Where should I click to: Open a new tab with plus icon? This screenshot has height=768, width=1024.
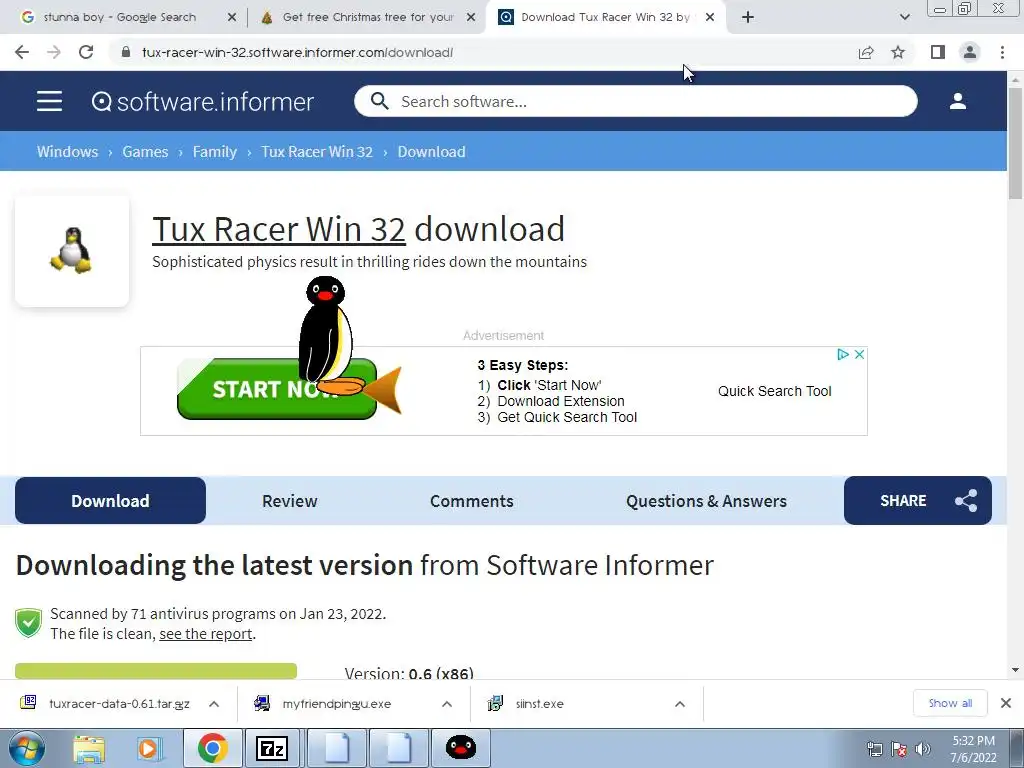748,17
